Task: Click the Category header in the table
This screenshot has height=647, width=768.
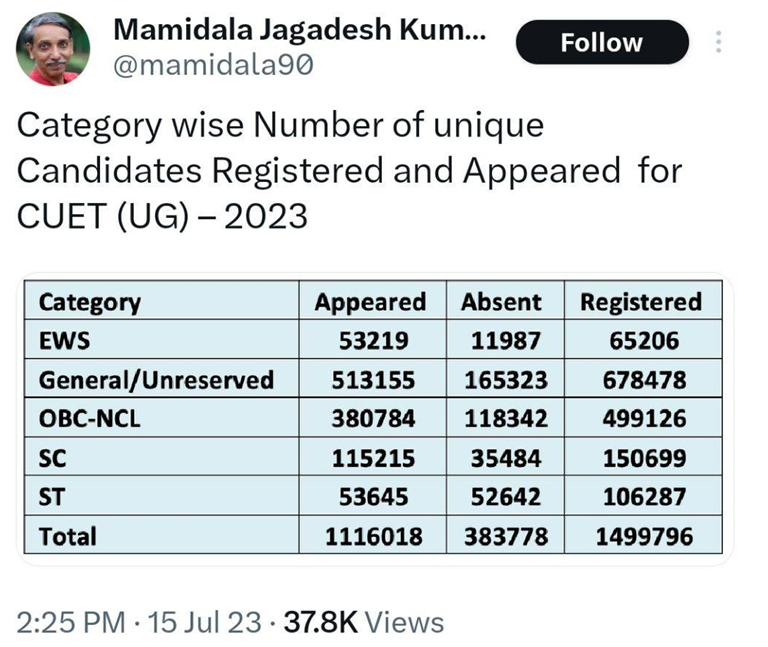Action: click(90, 302)
